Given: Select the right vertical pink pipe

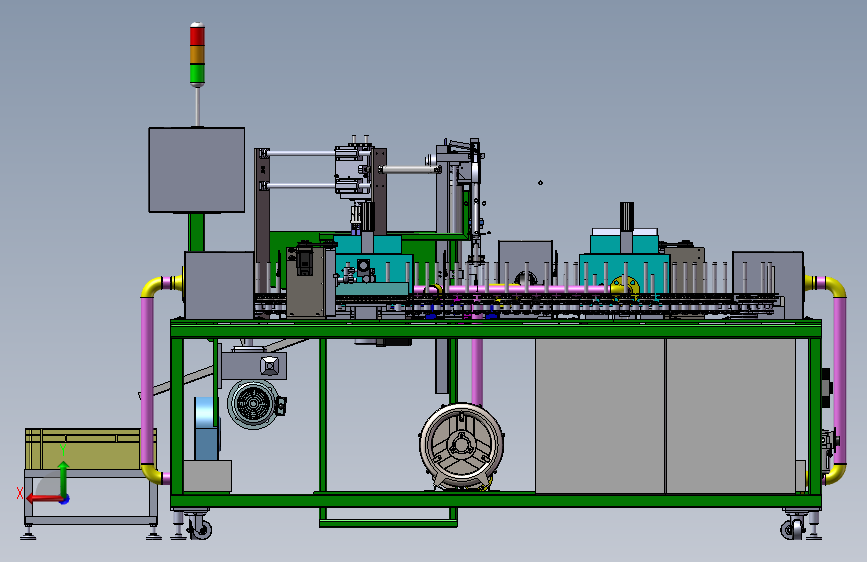Looking at the screenshot, I should [x=839, y=381].
